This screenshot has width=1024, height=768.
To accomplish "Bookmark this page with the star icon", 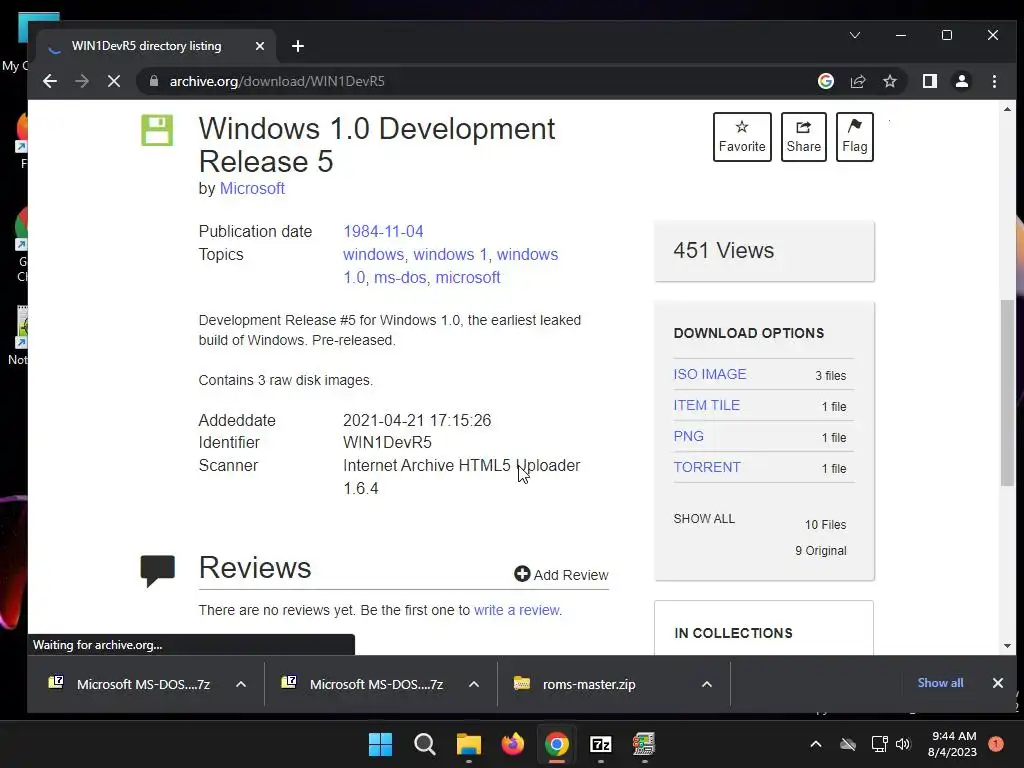I will 889,81.
